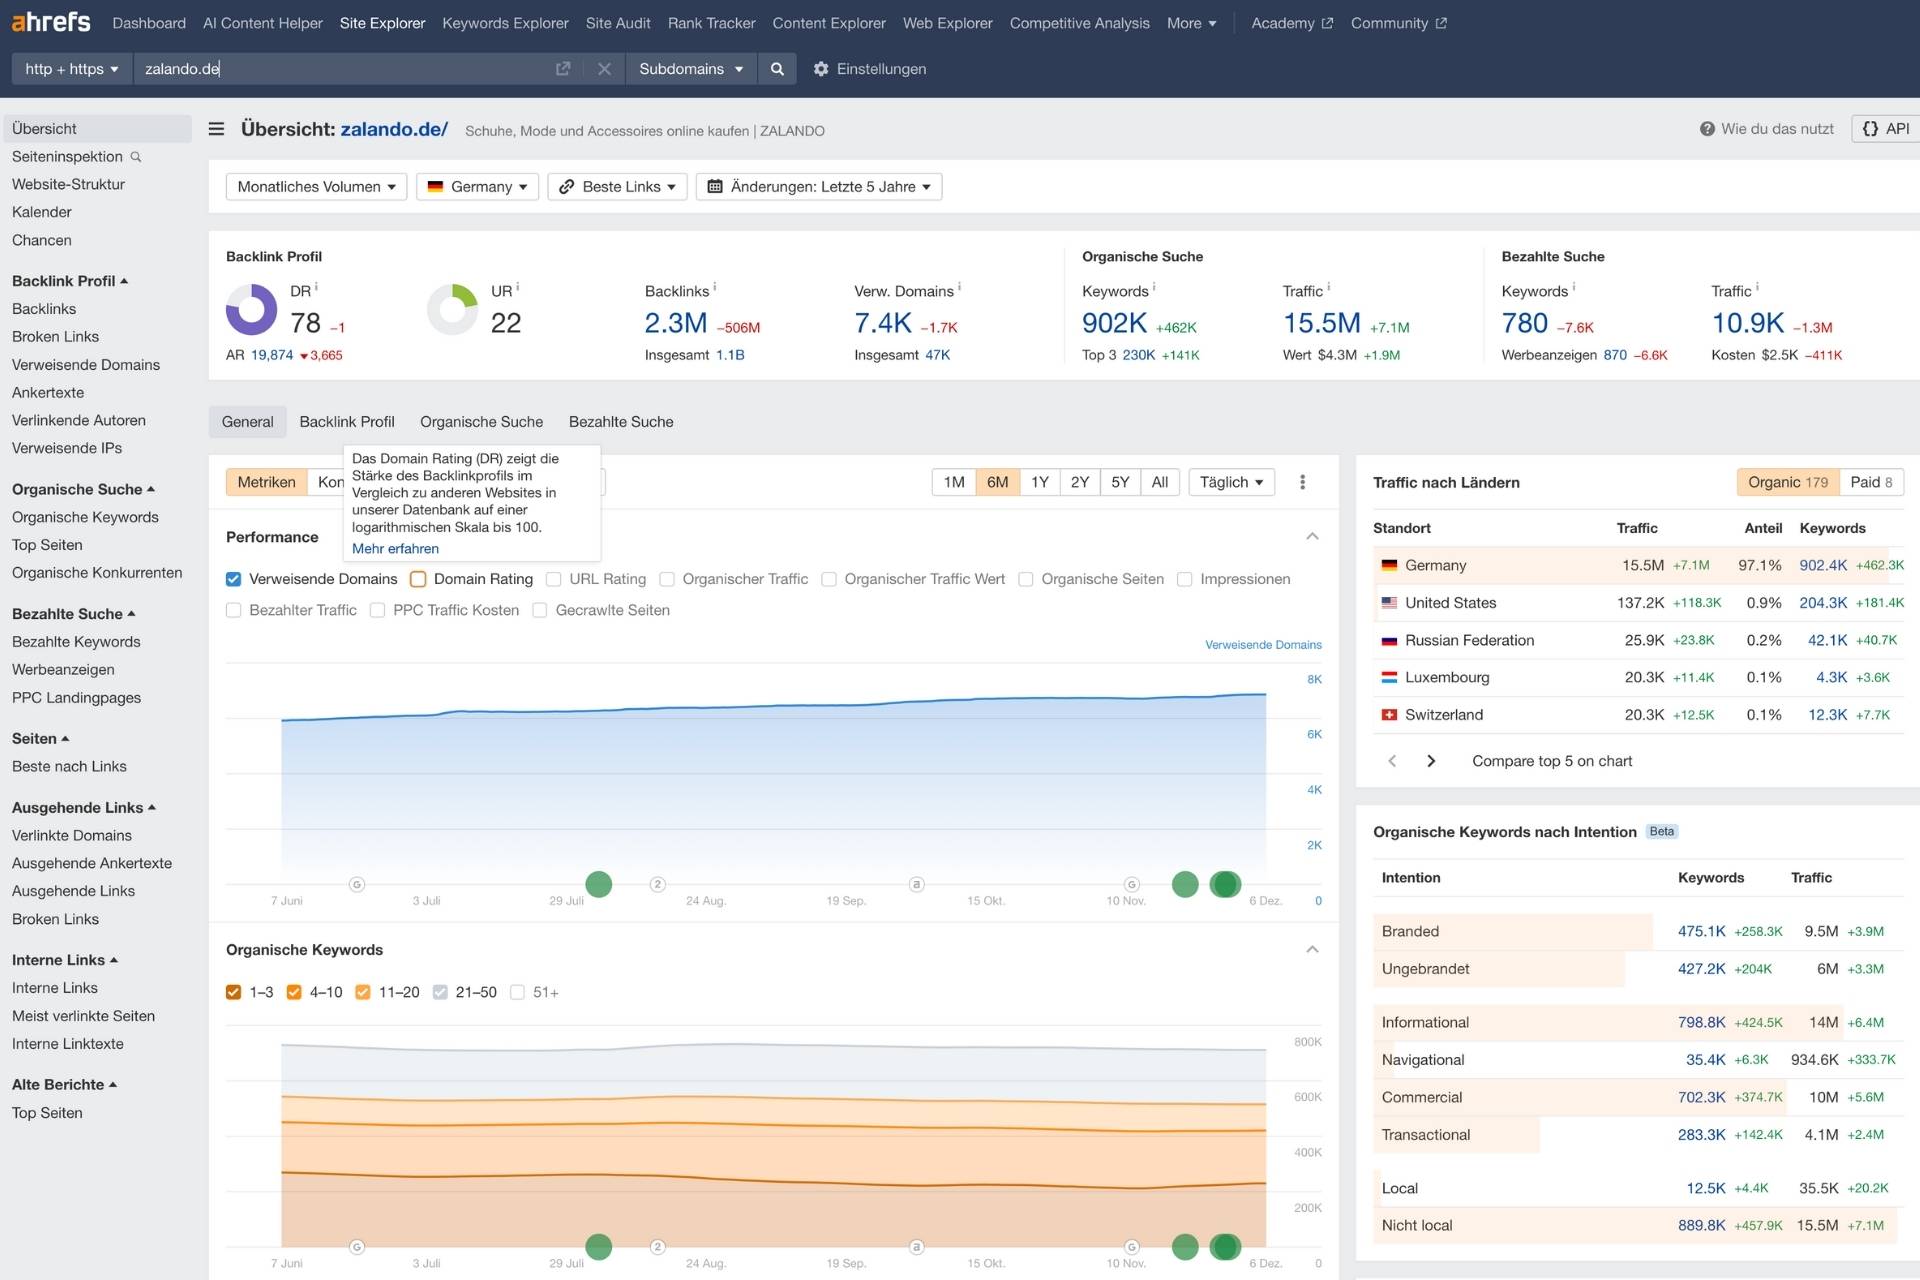1920x1280 pixels.
Task: Click the Seiteninspektion search icon
Action: 136,157
